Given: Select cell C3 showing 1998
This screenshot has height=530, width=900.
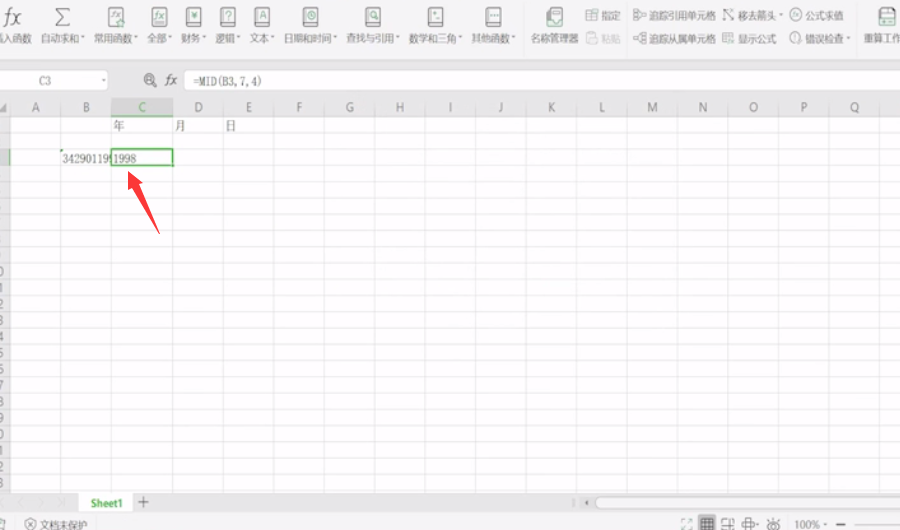Looking at the screenshot, I should click(x=142, y=158).
